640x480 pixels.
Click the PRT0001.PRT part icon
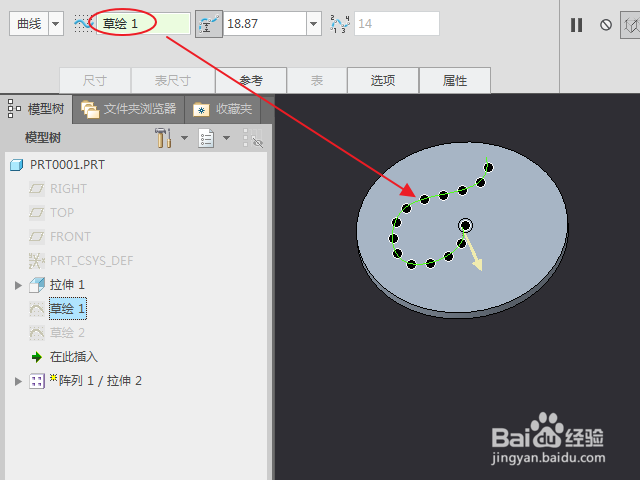pos(16,165)
